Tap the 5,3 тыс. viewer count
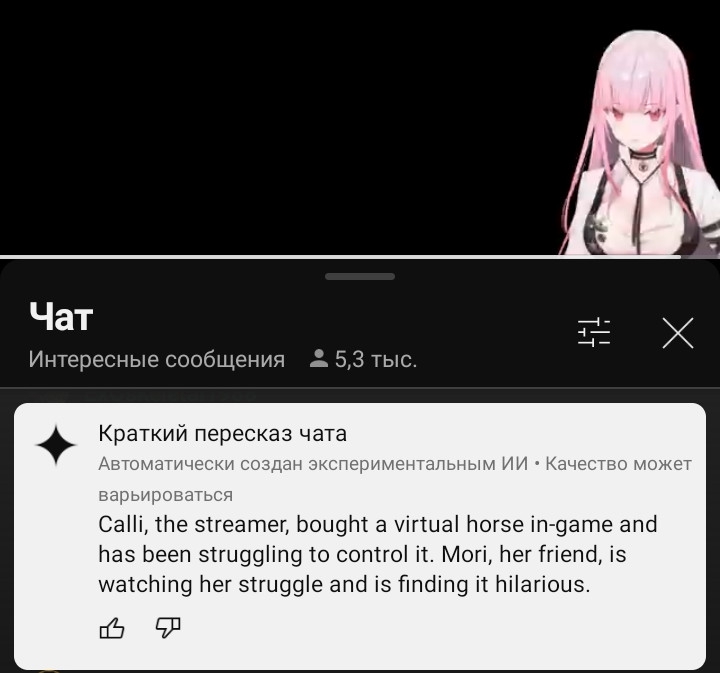 click(376, 359)
